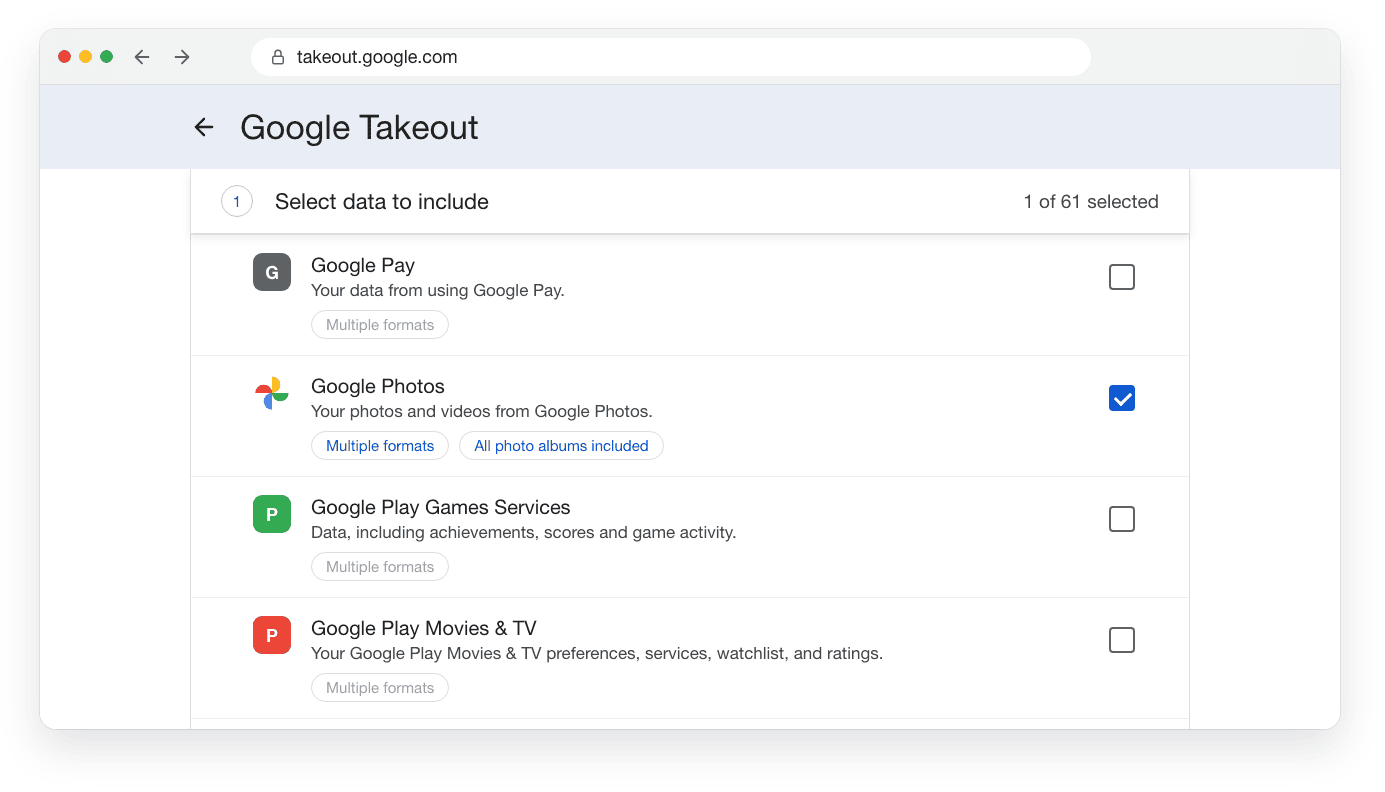Check the Google Pay checkbox
Viewport: 1385px width, 792px height.
click(1122, 277)
